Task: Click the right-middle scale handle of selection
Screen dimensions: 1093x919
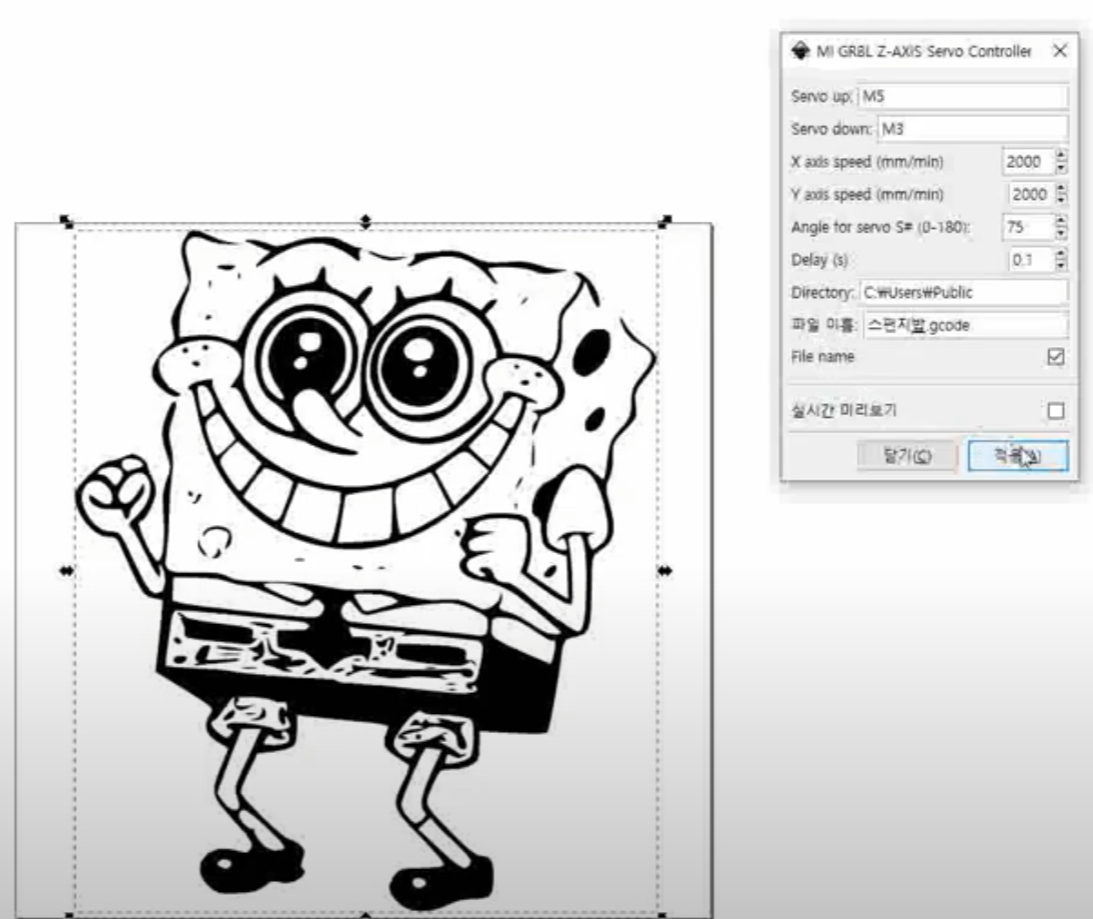Action: (665, 571)
